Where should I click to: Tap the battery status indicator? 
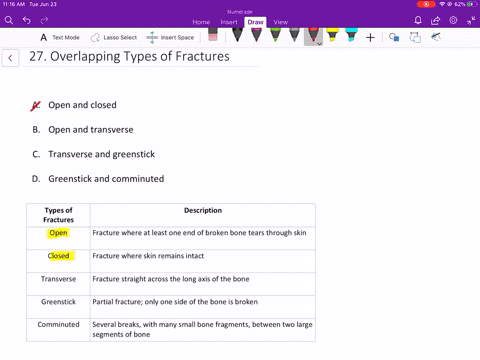click(x=472, y=4)
